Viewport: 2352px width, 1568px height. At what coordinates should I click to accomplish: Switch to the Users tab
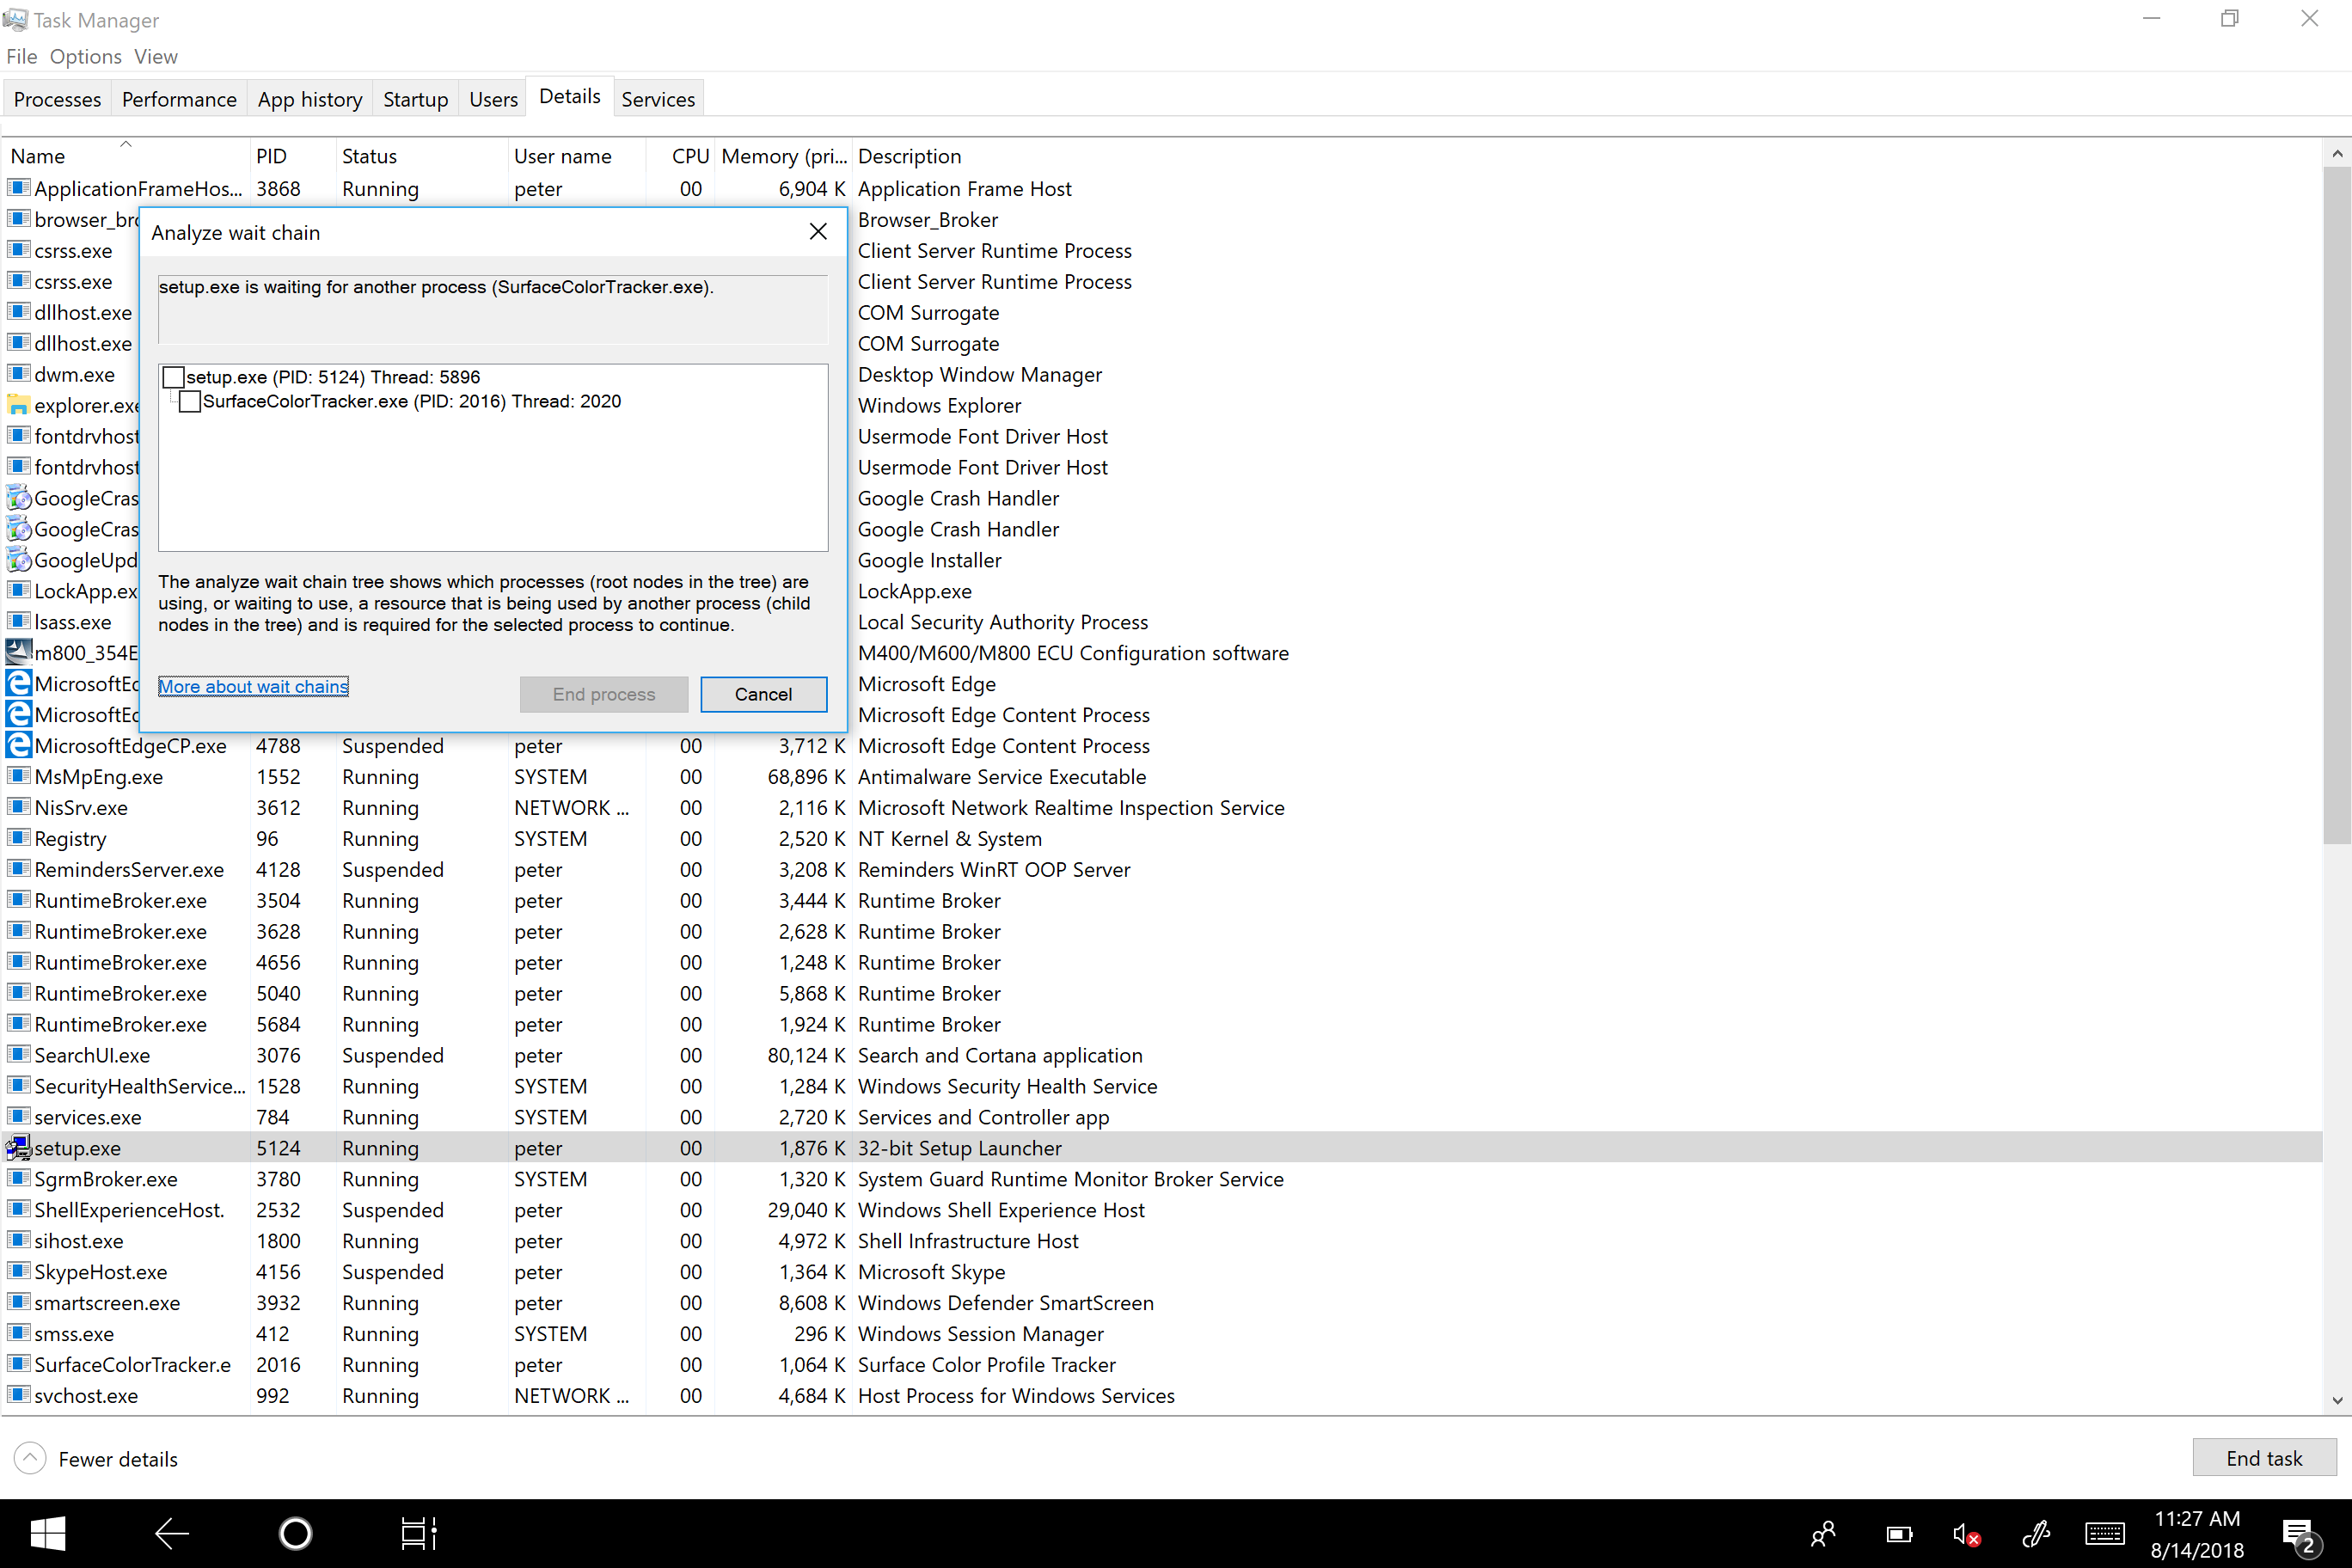point(493,99)
